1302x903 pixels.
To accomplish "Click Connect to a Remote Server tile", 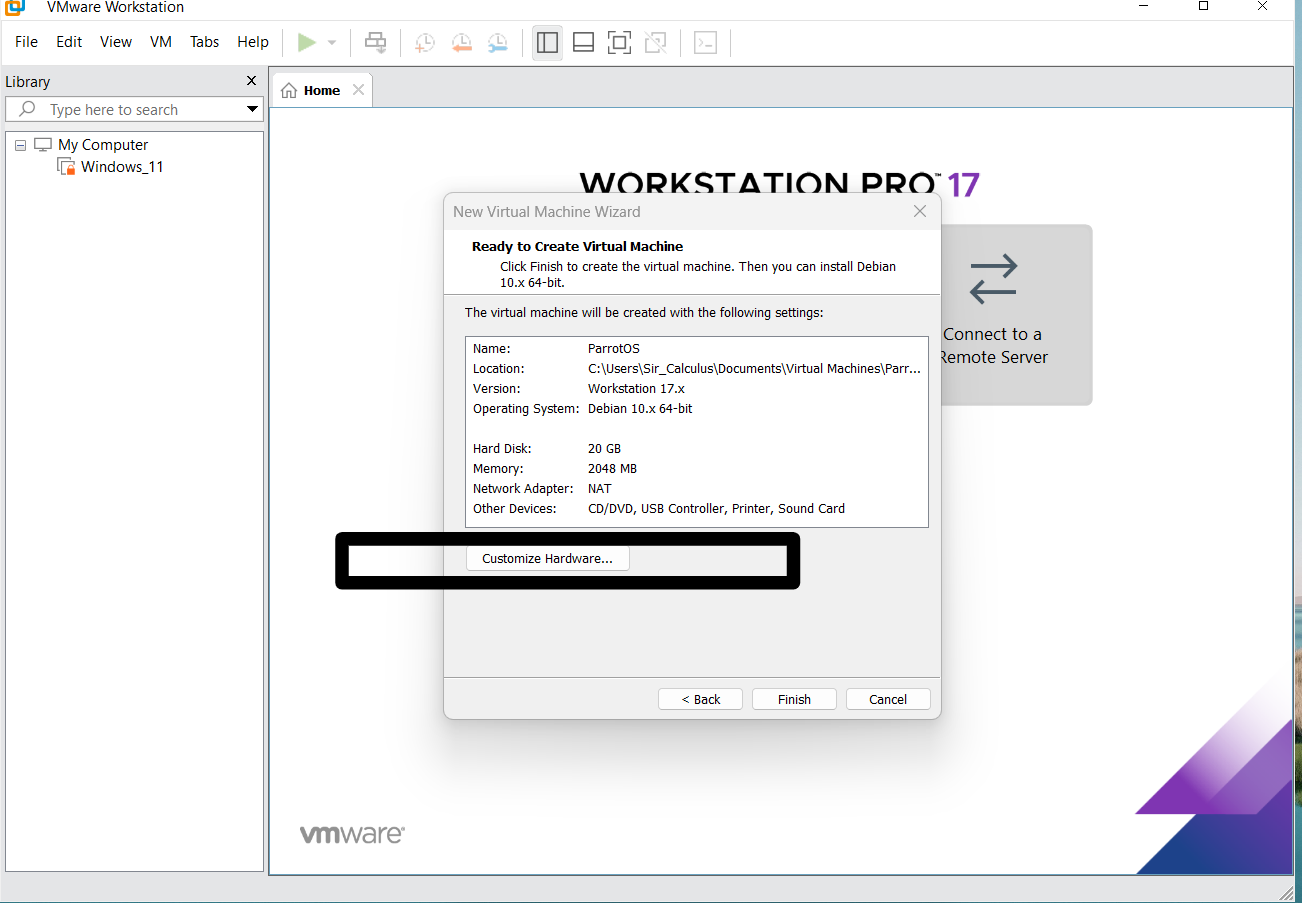I will point(1016,314).
